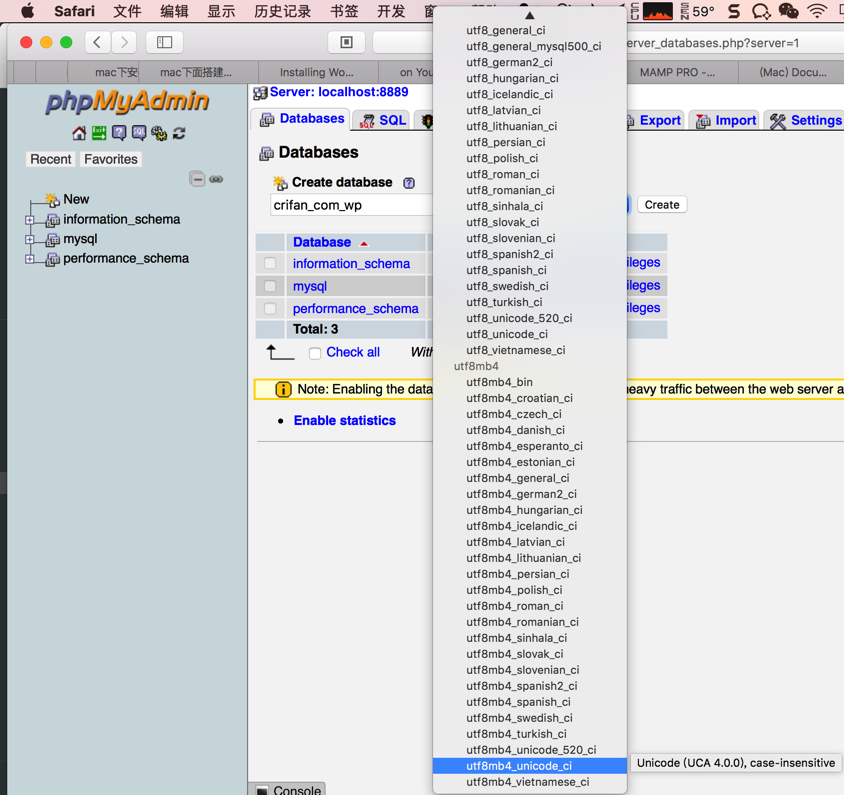844x795 pixels.
Task: Open the Export tab
Action: (x=656, y=121)
